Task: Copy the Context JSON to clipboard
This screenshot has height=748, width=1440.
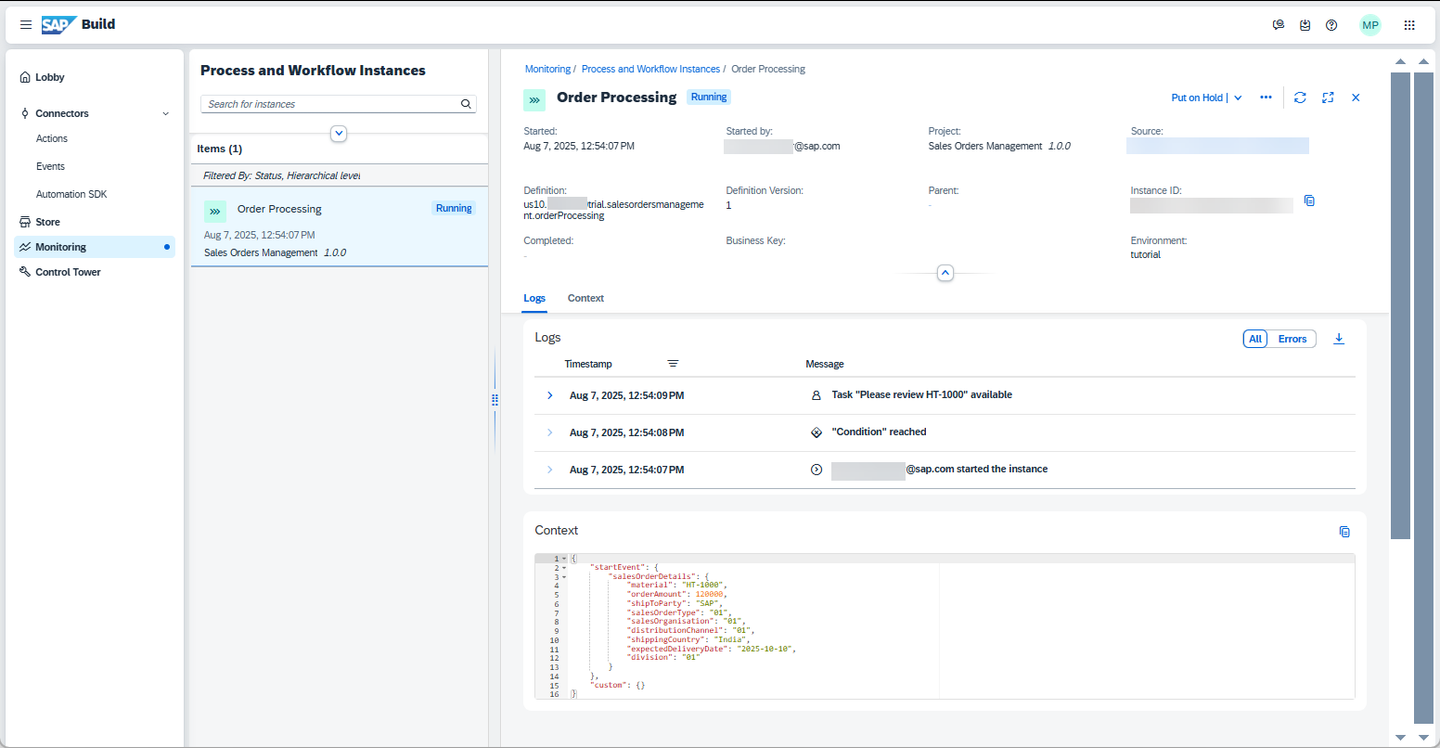Action: pos(1344,531)
